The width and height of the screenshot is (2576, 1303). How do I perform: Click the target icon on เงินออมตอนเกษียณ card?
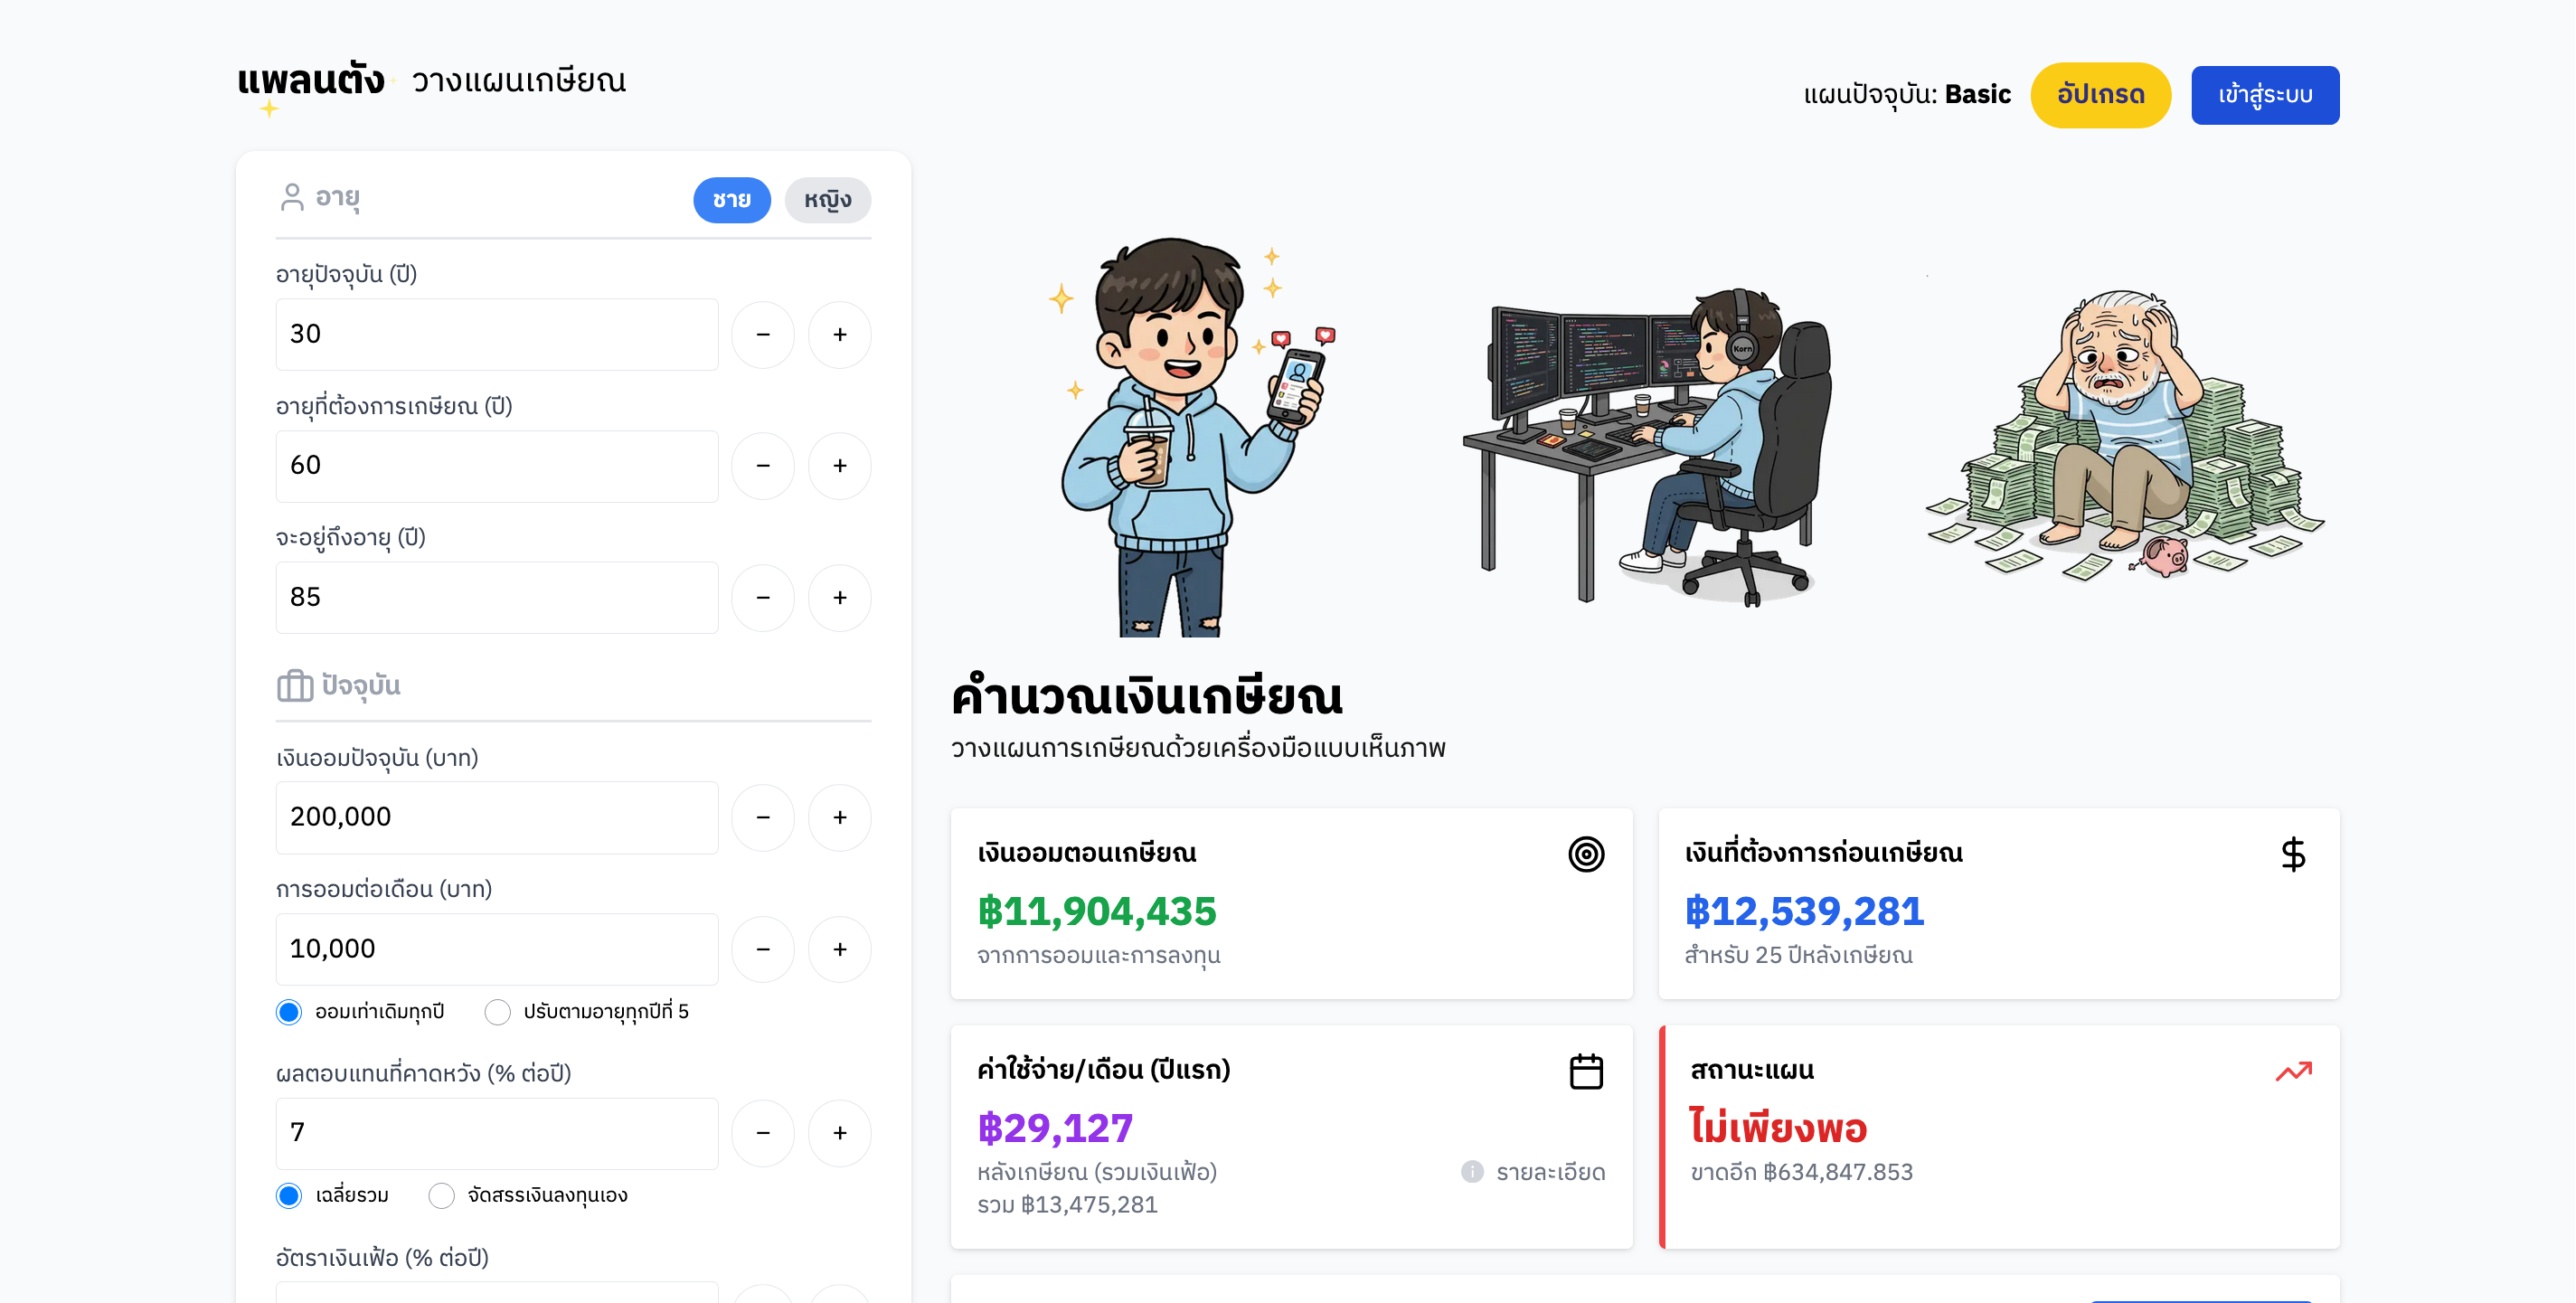[x=1586, y=854]
